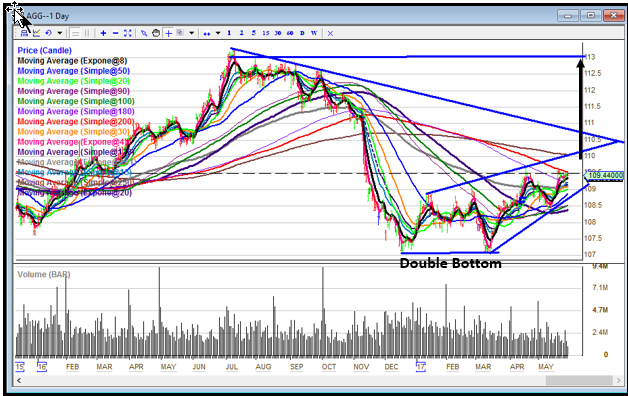Select the hand pan tool
The height and width of the screenshot is (396, 628).
tap(156, 33)
